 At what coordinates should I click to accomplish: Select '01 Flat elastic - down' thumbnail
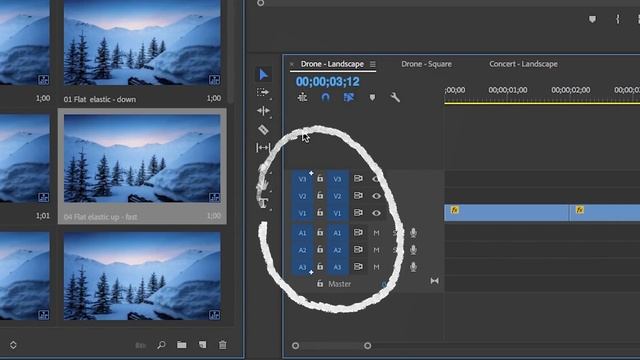pos(142,43)
